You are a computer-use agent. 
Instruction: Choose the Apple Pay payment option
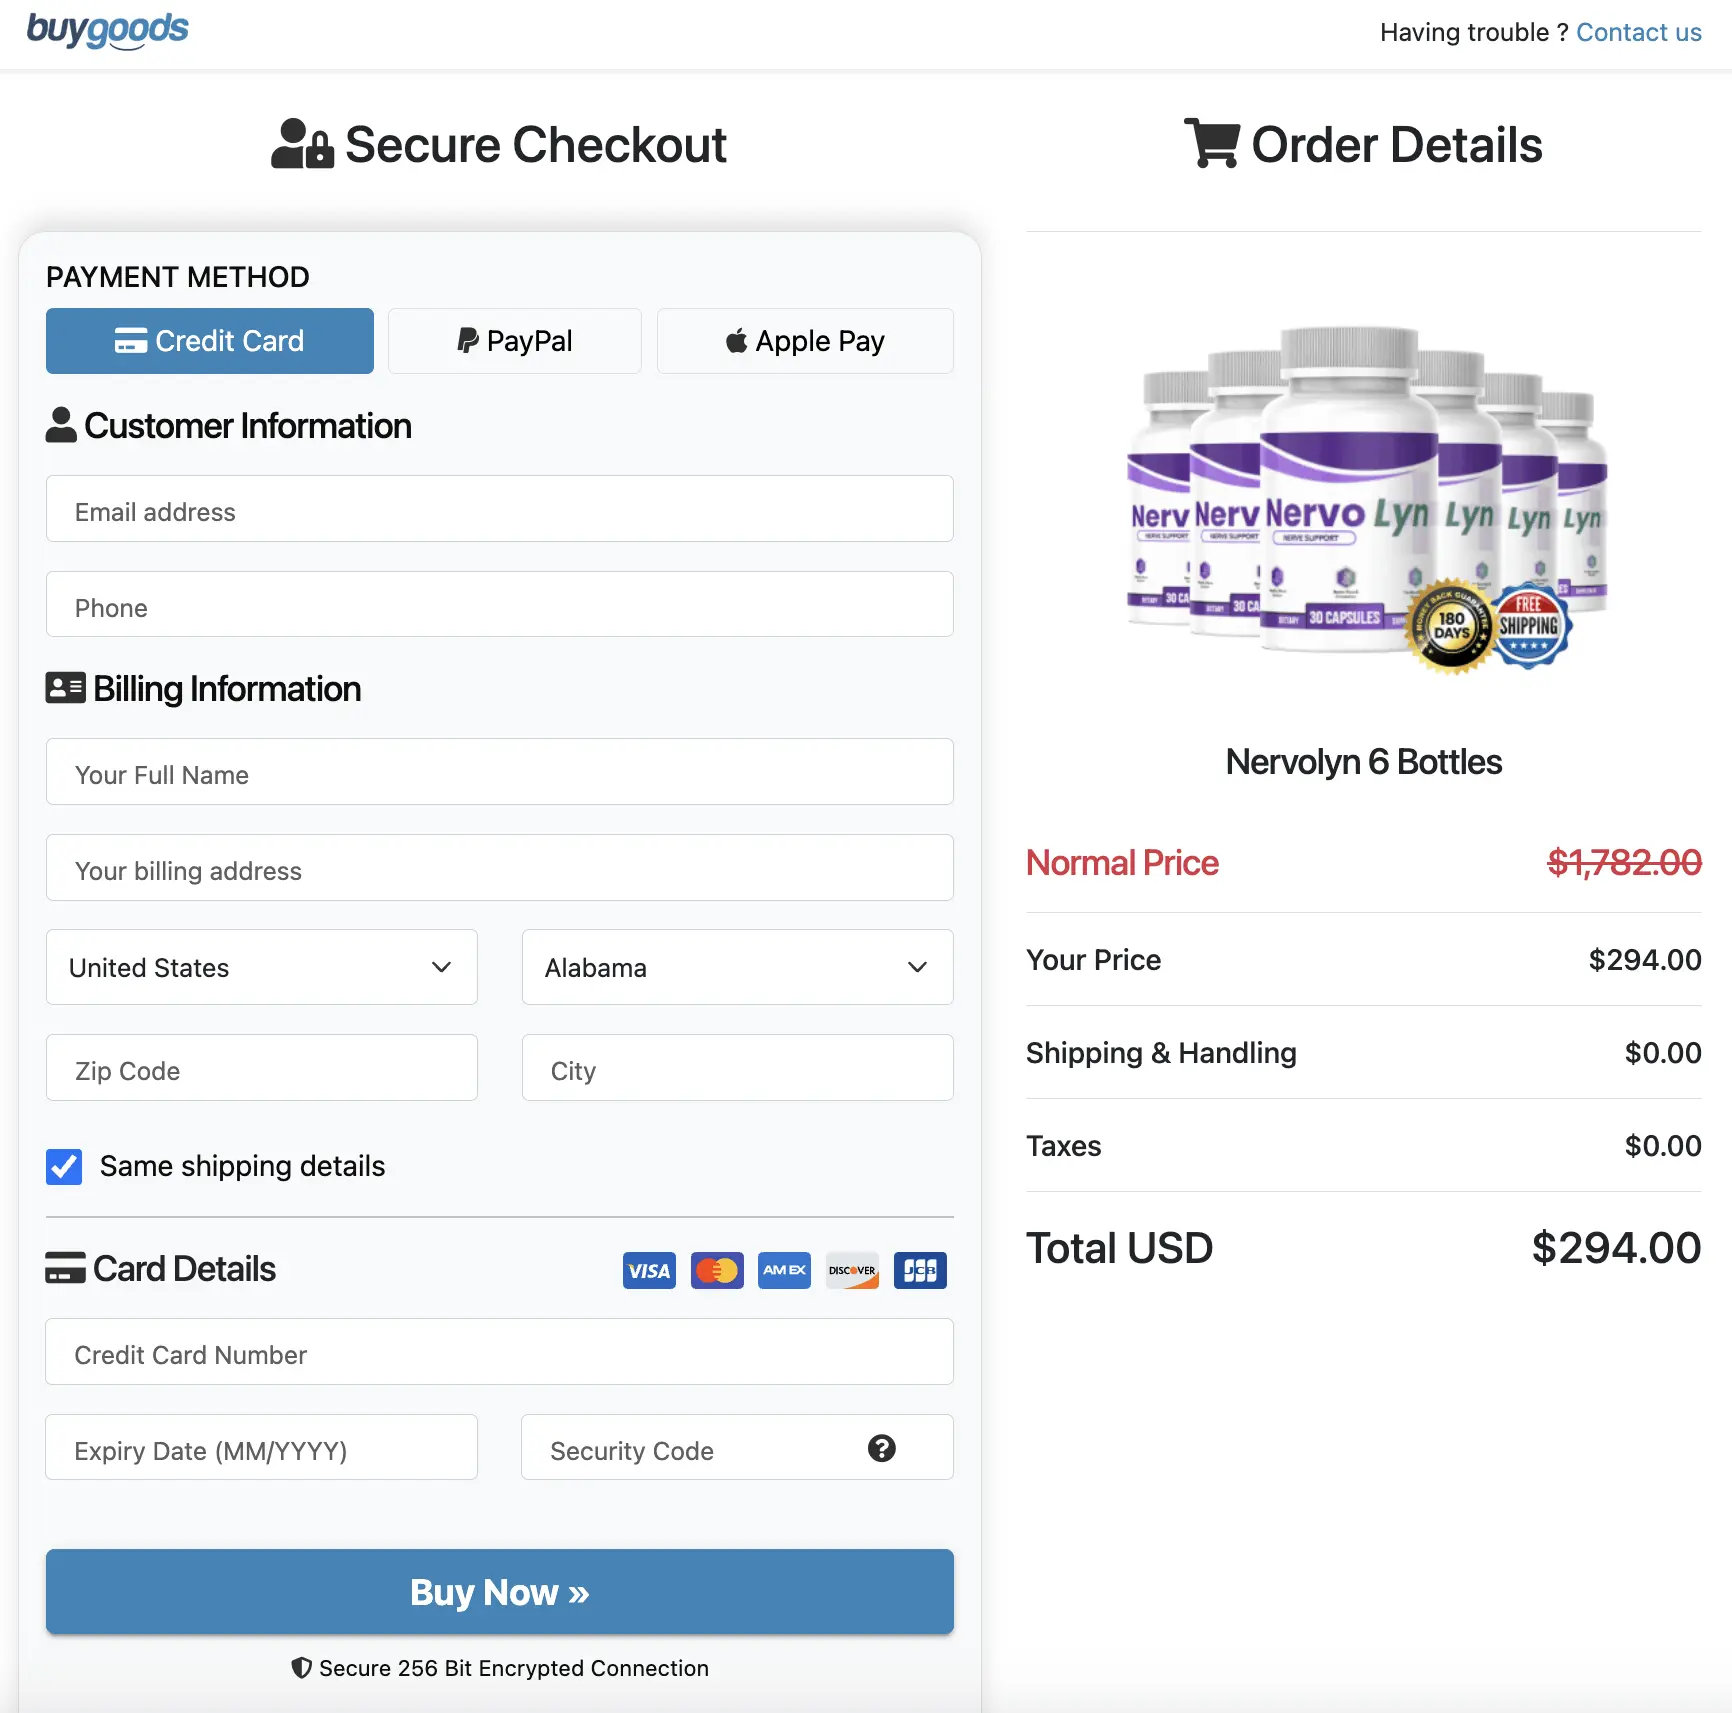[805, 341]
